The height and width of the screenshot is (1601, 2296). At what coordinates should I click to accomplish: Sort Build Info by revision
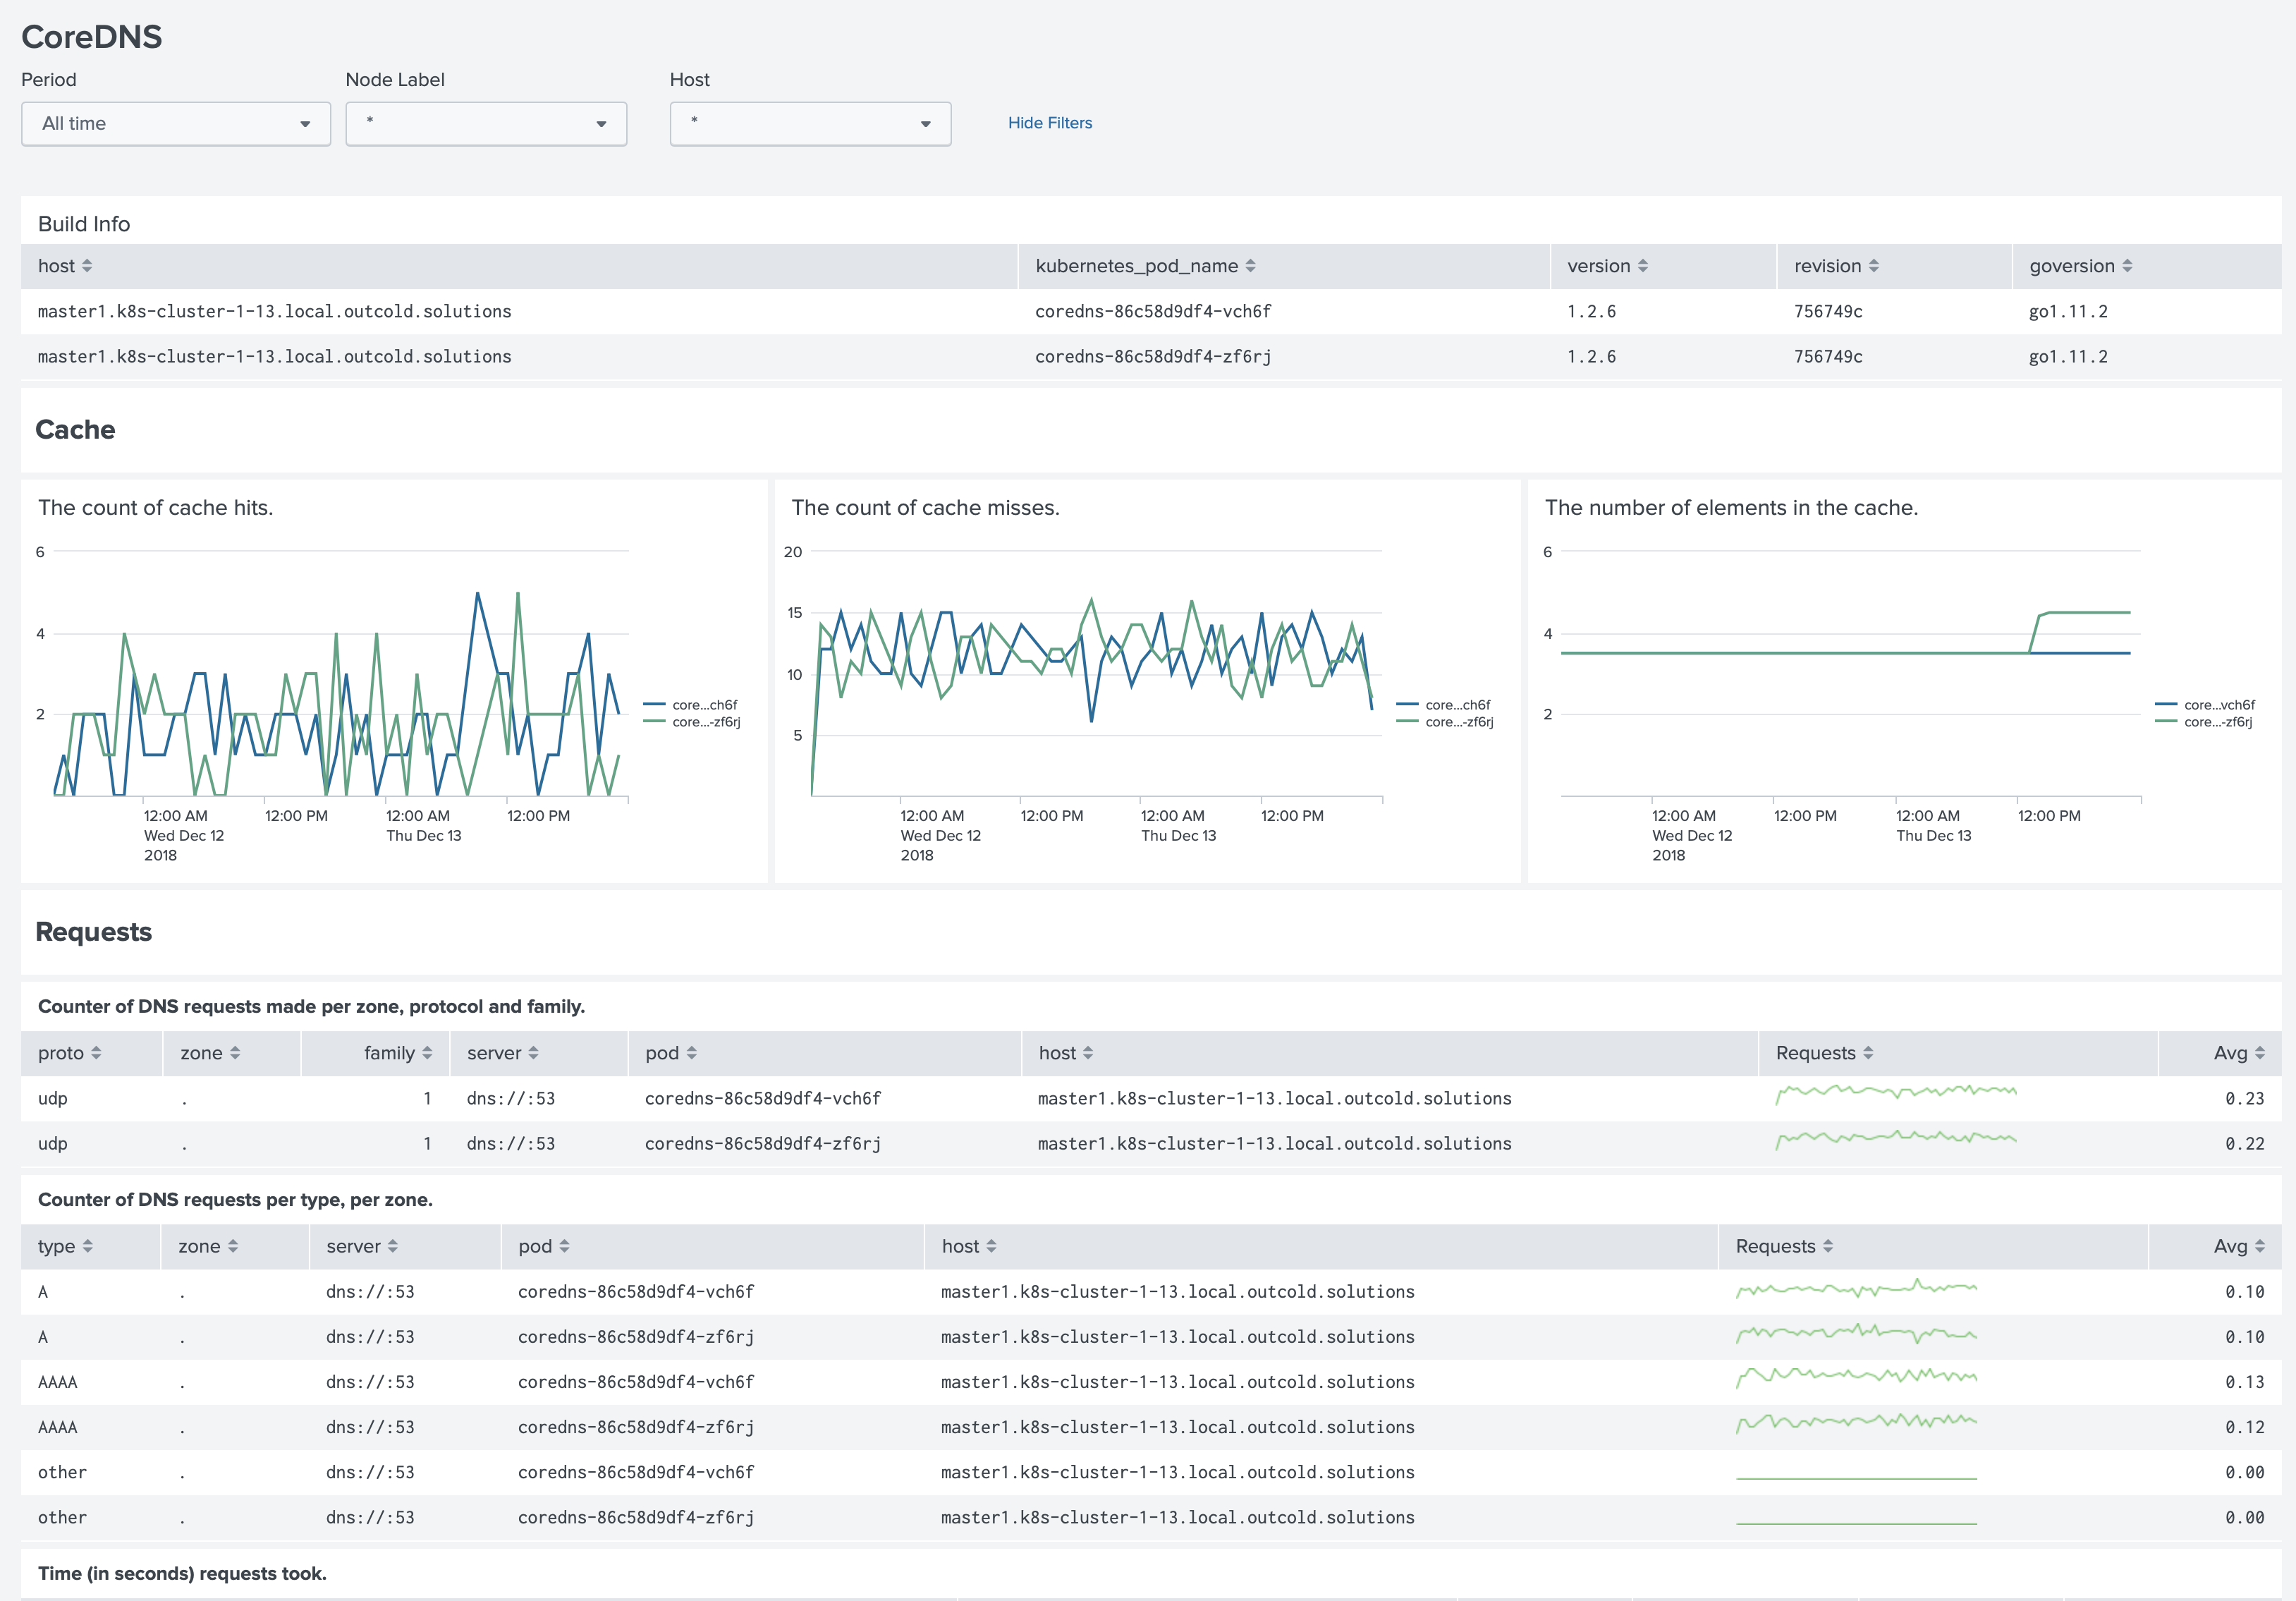pyautogui.click(x=1836, y=266)
